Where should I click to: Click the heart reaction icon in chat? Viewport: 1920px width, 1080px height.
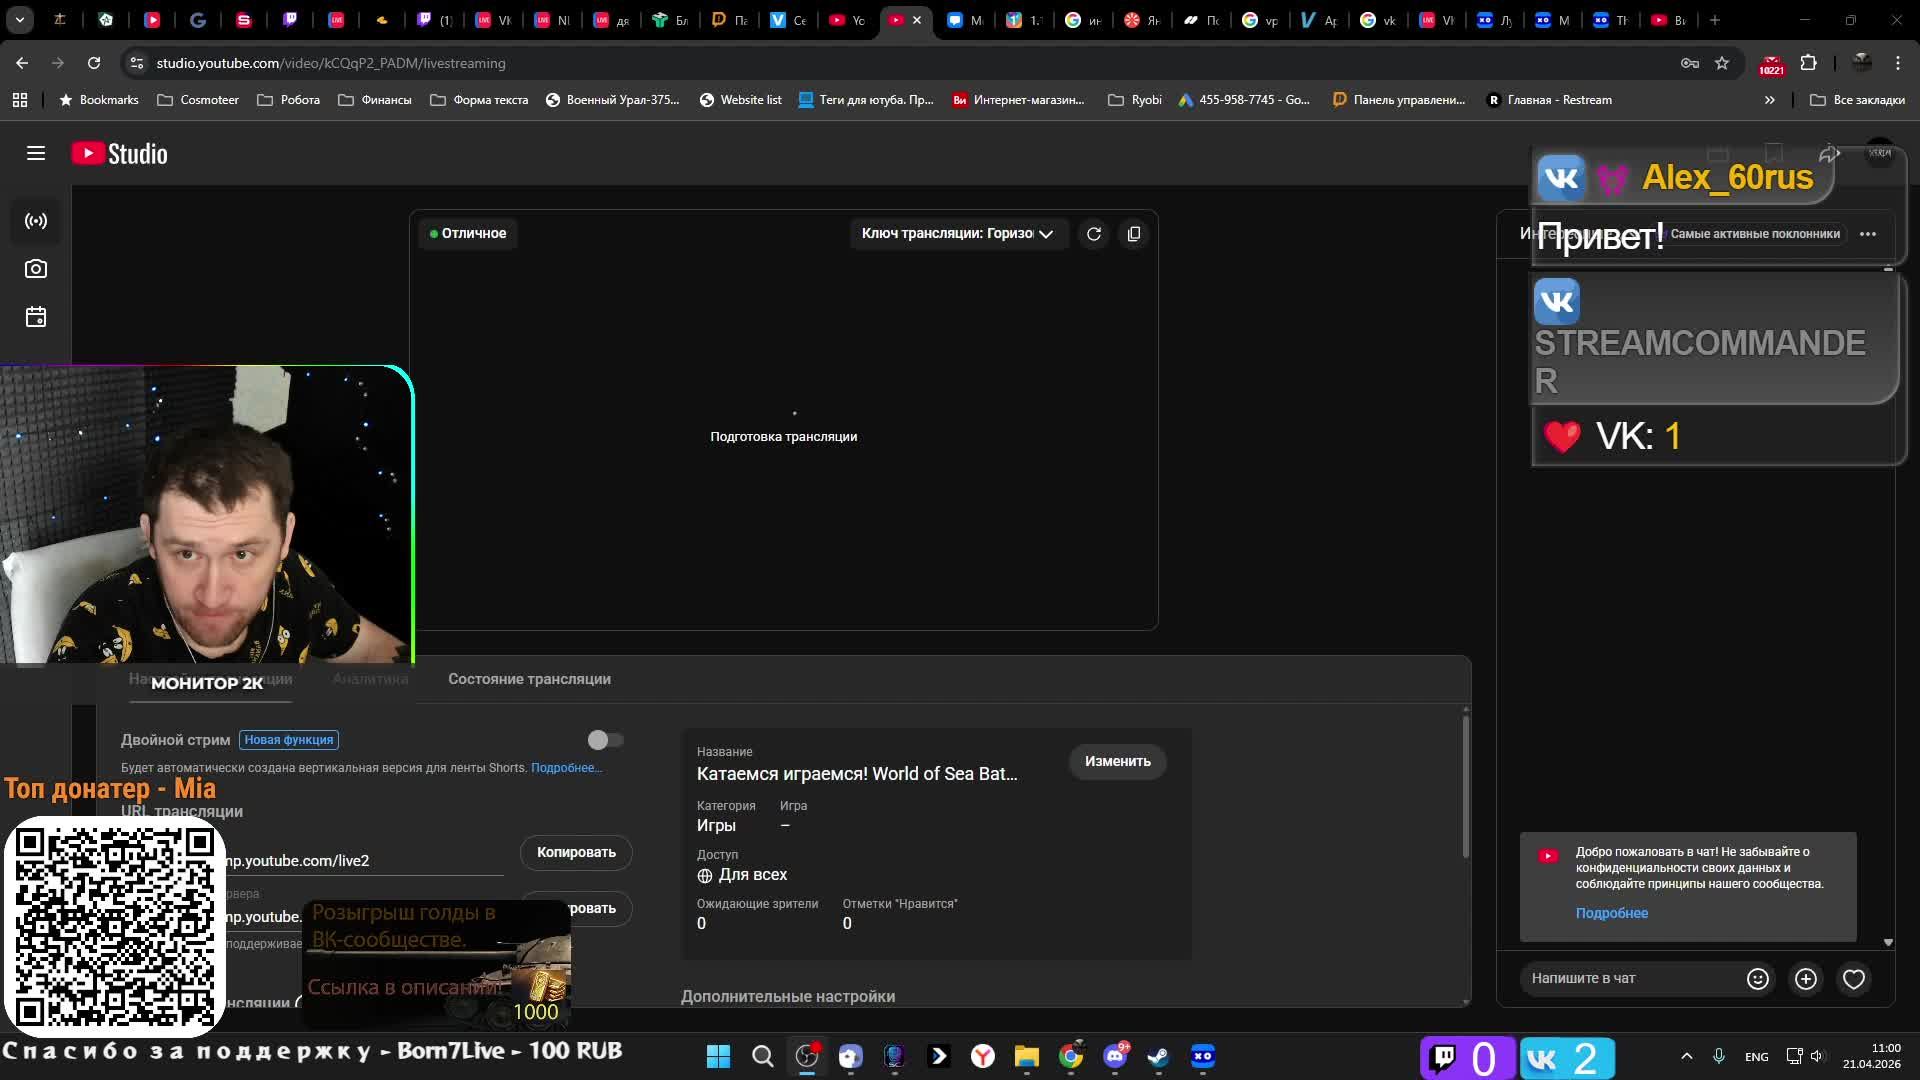(1854, 979)
